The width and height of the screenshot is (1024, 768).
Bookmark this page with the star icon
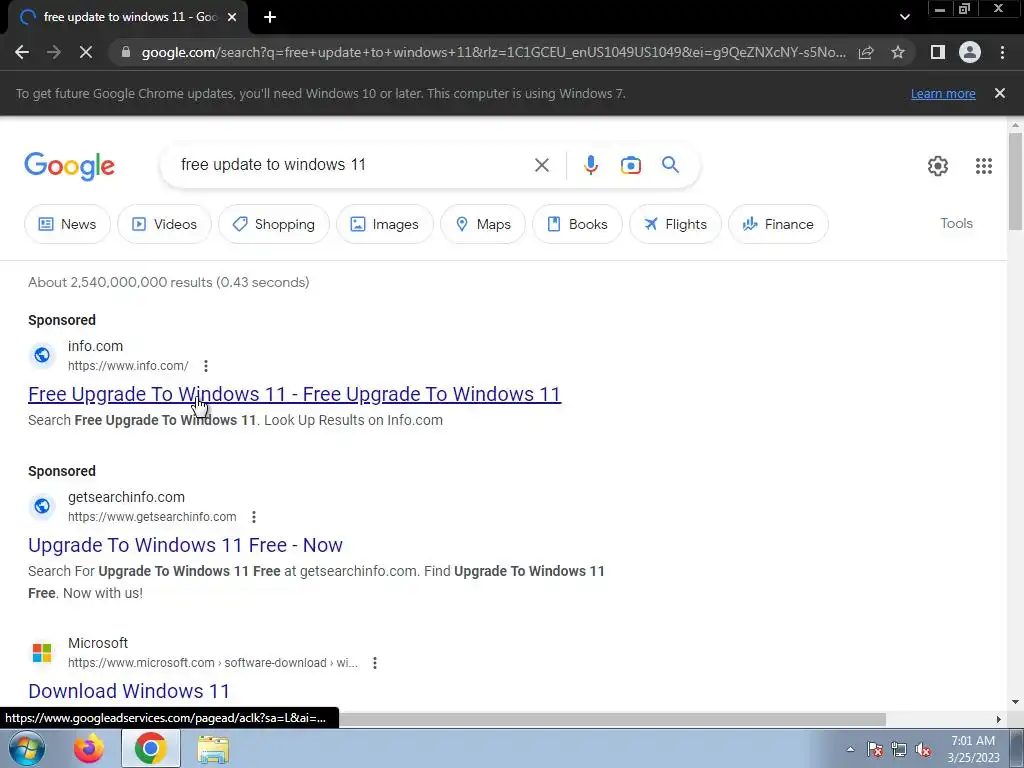coord(898,52)
